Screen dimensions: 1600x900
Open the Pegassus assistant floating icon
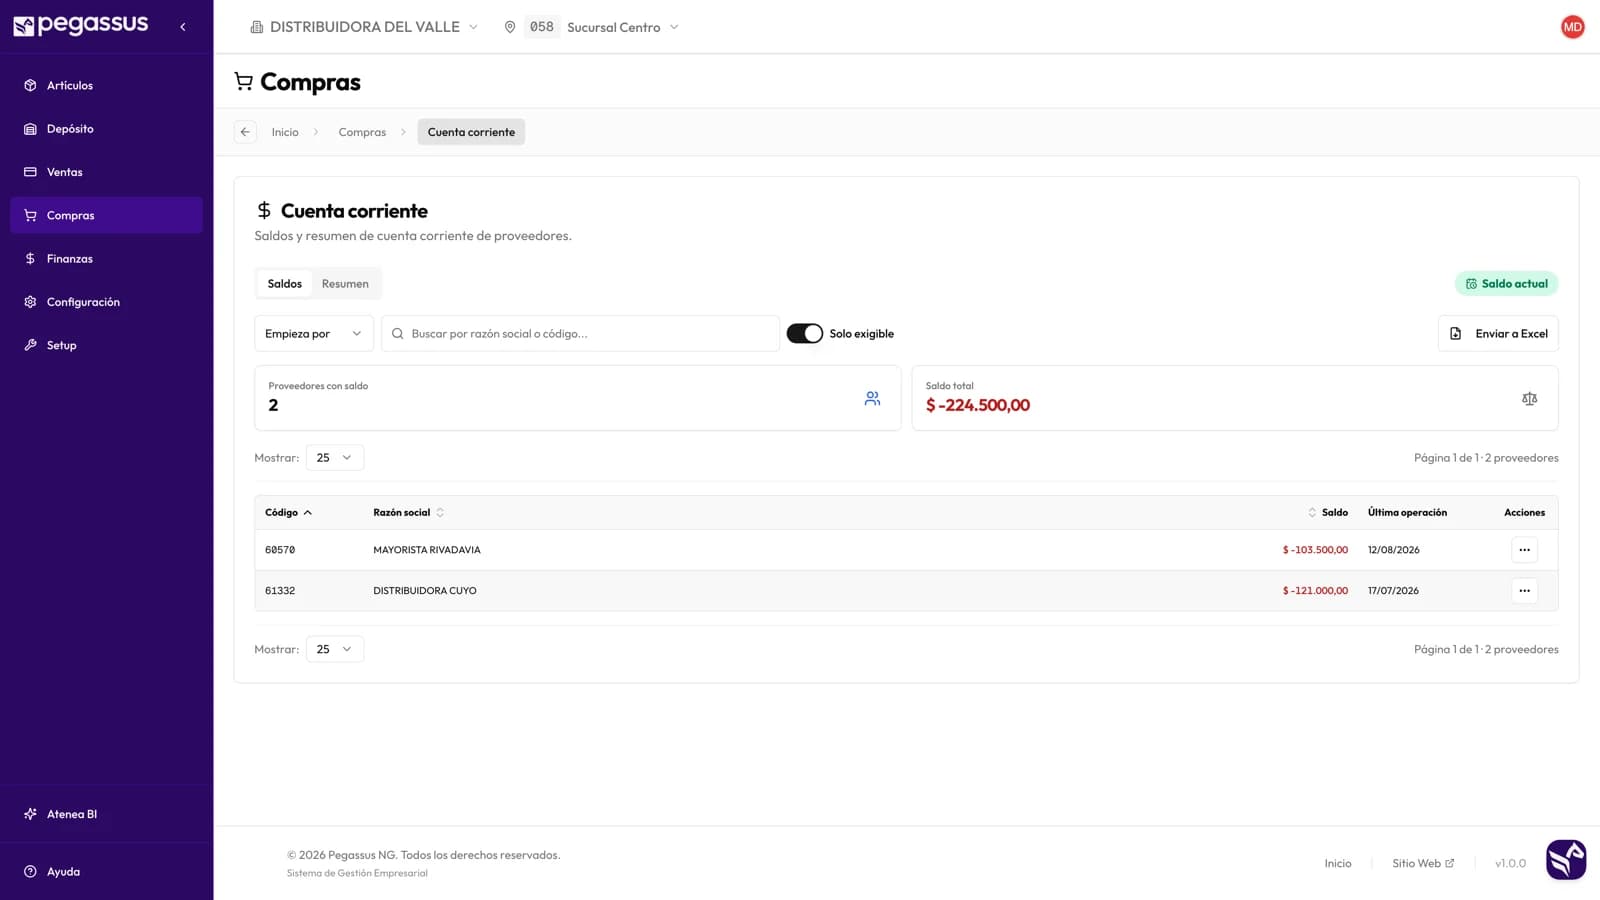click(x=1566, y=860)
